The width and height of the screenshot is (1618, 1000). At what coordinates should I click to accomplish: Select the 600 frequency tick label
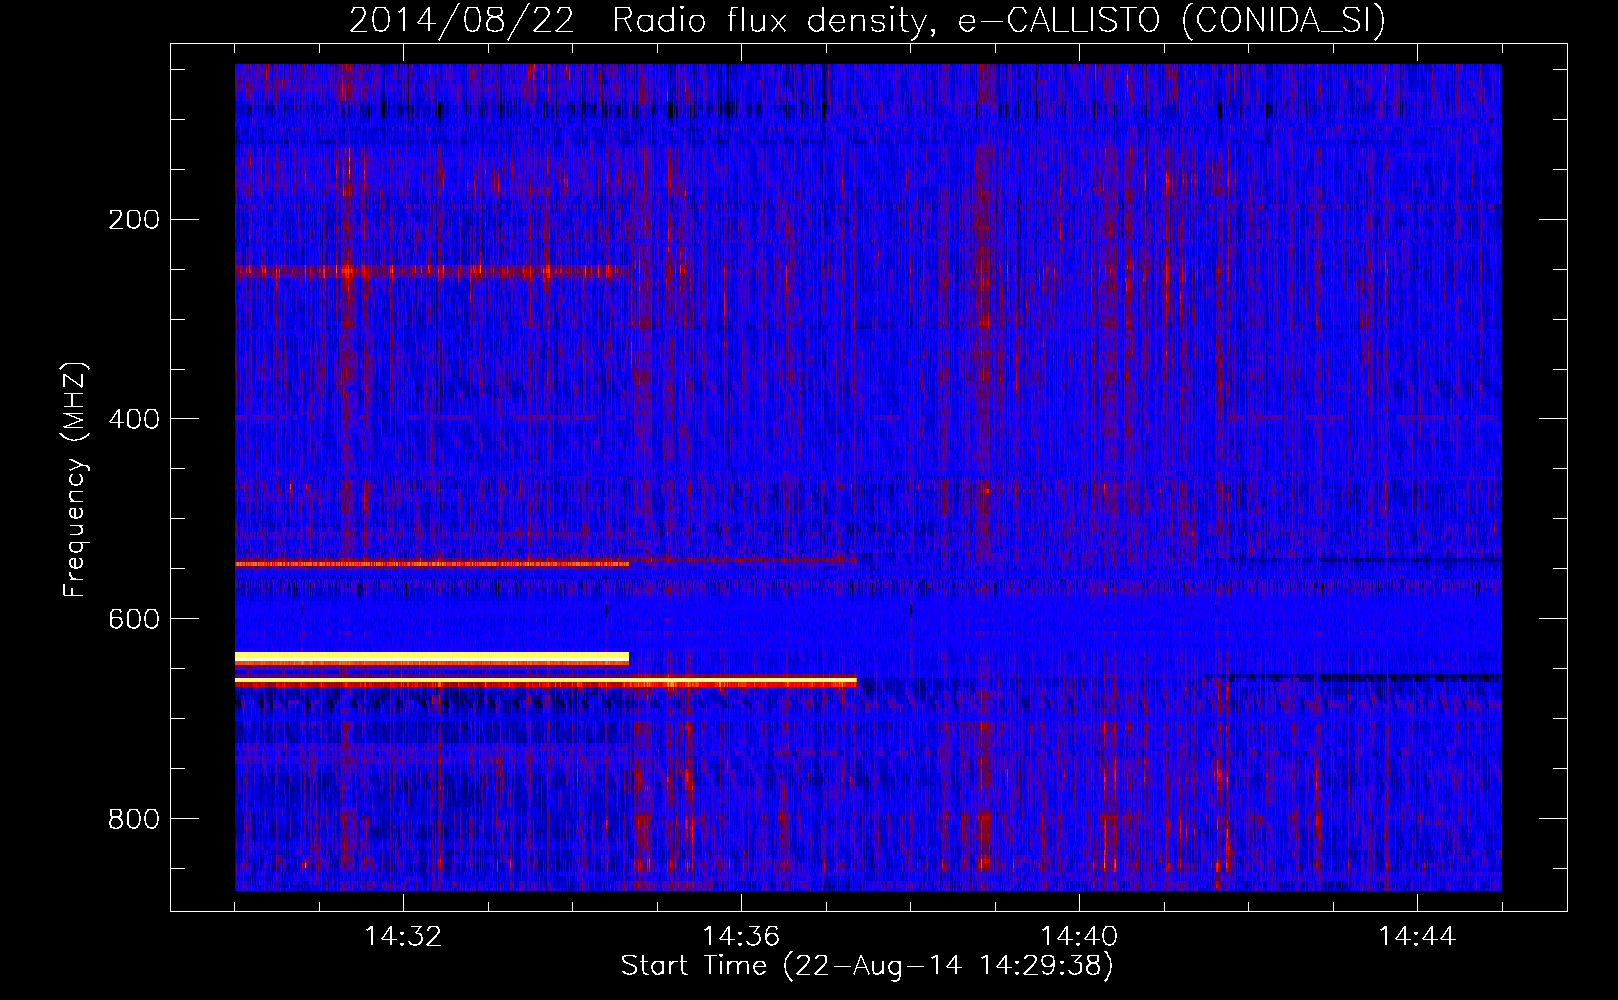[x=134, y=619]
